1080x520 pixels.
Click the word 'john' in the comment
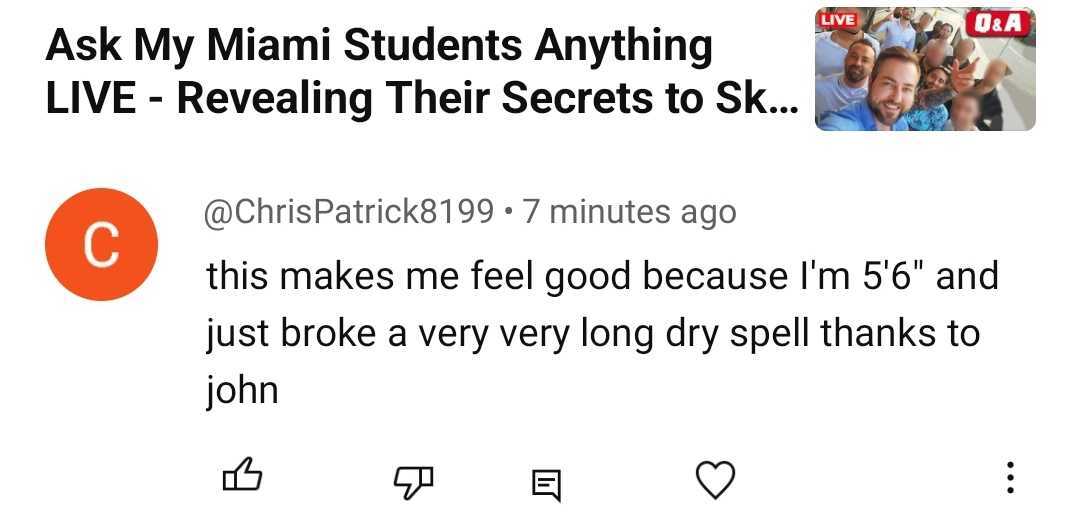[242, 389]
